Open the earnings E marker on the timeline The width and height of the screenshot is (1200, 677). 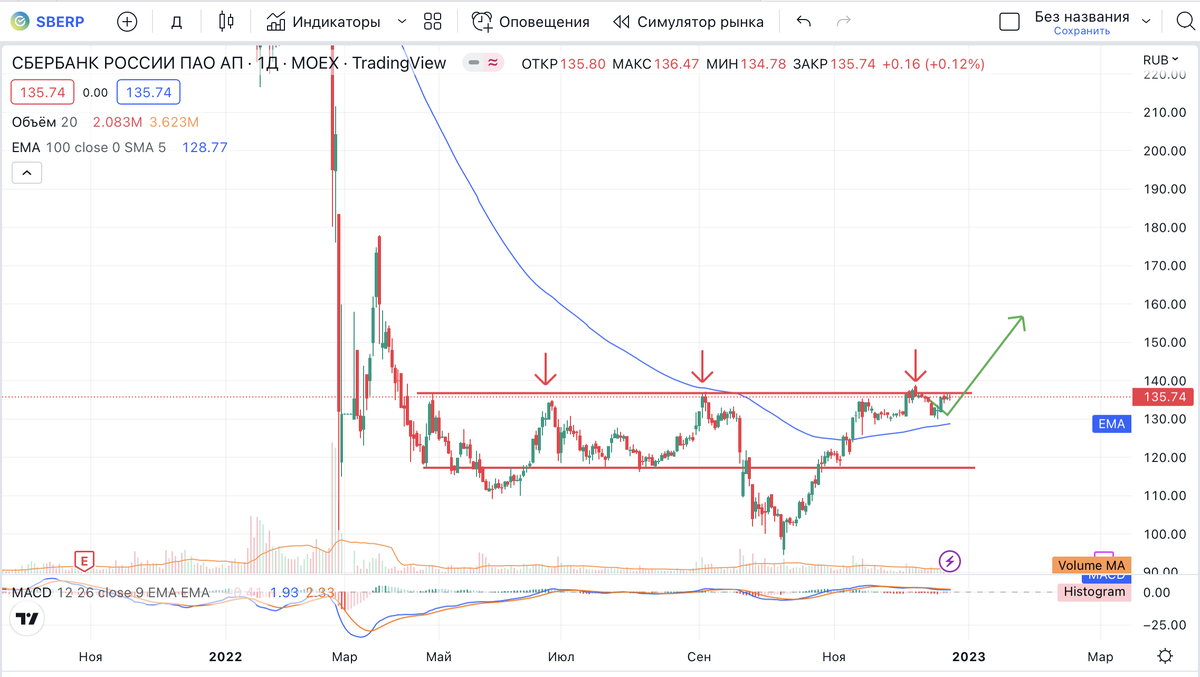pos(85,559)
